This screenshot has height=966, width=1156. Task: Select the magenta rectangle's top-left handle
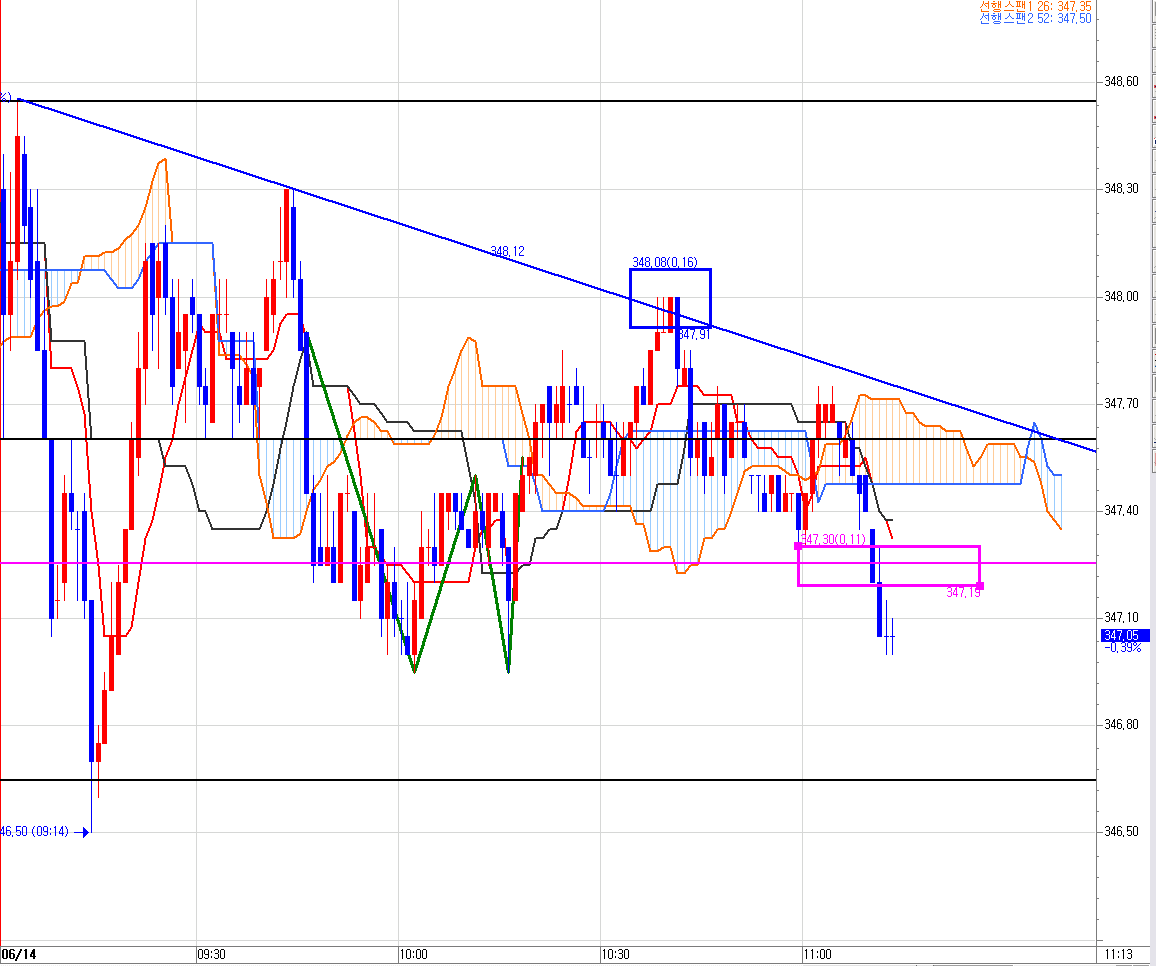click(798, 546)
